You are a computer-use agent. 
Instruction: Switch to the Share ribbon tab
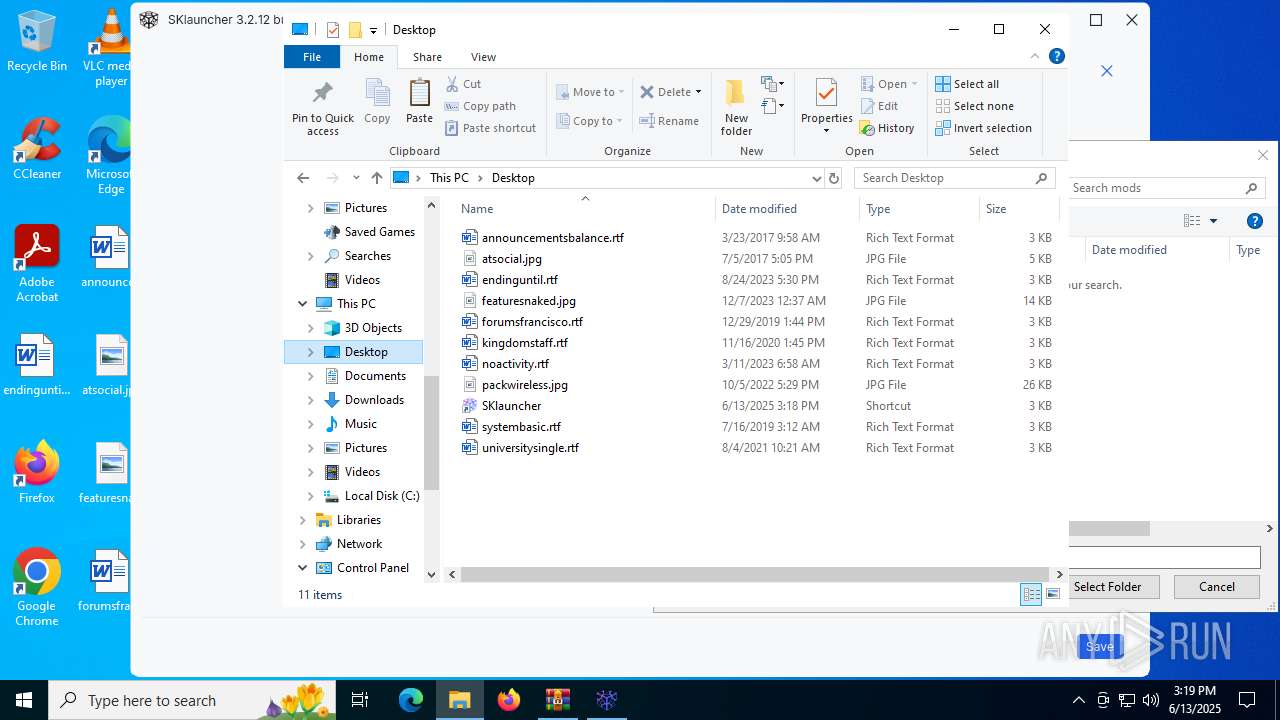click(x=427, y=57)
